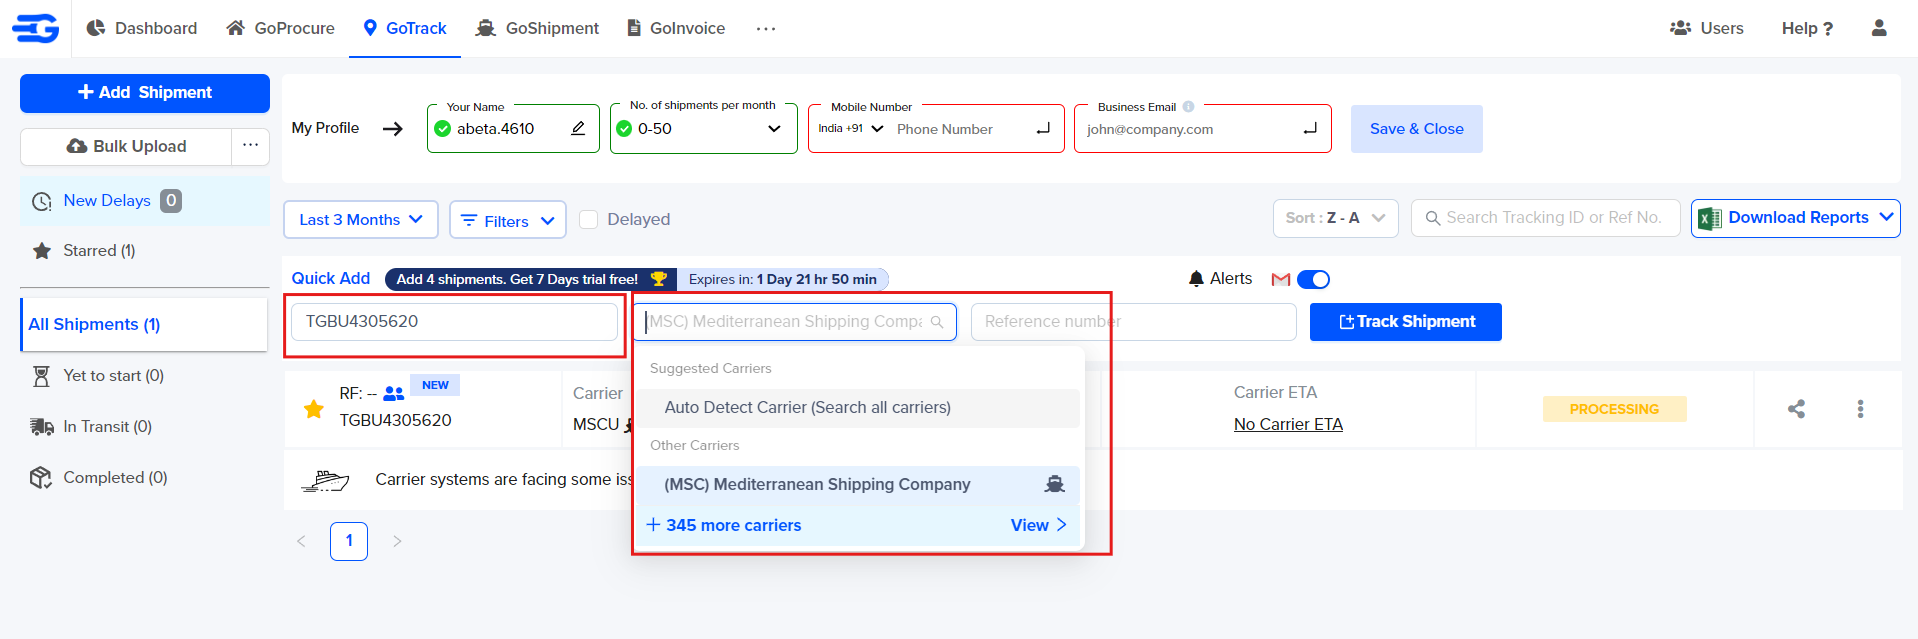The height and width of the screenshot is (639, 1918).
Task: Click the trial offer banner text
Action: click(517, 279)
